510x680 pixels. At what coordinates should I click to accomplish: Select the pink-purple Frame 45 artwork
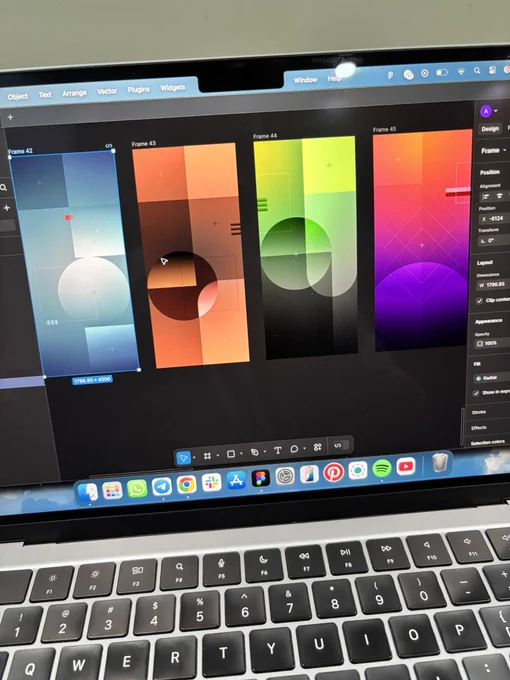click(x=423, y=241)
